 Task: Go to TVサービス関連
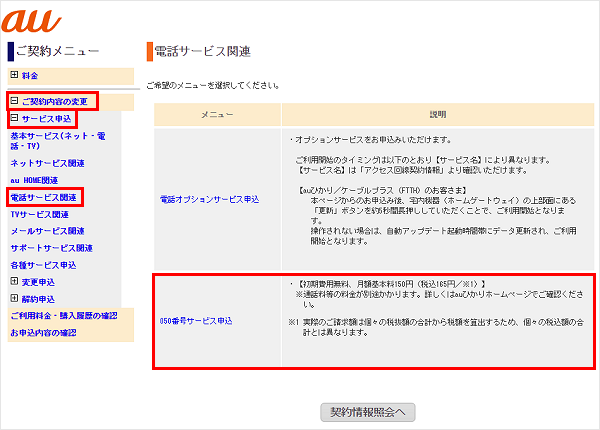[x=40, y=214]
